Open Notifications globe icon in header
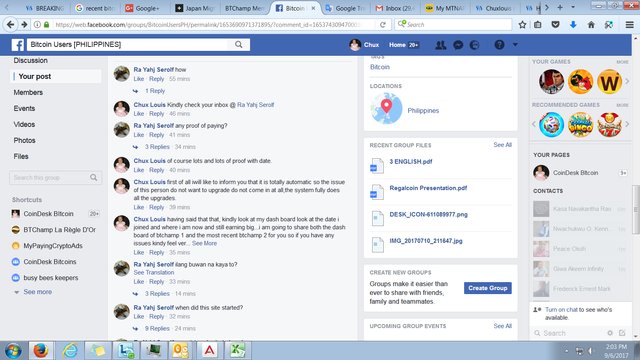Viewport: 640px width, 360px height. [474, 45]
